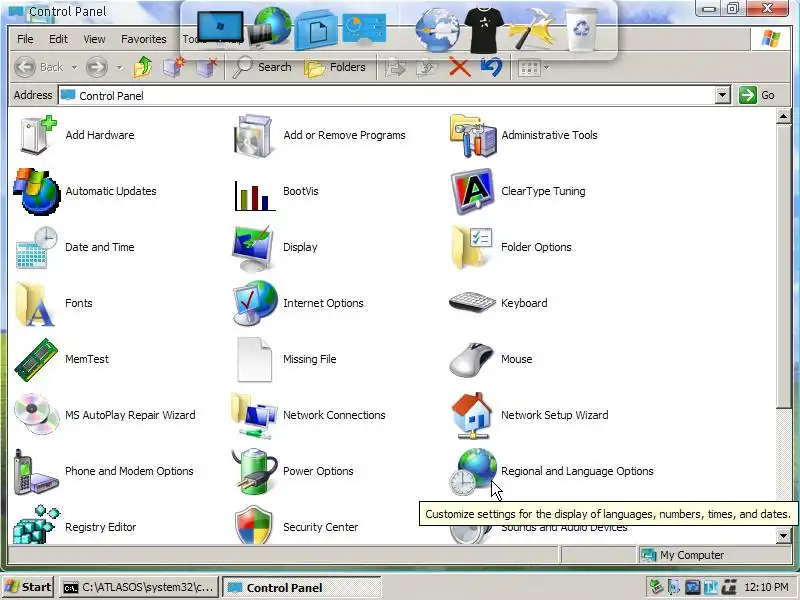Click the Map Network Drive toolbar icon
The image size is (800, 600).
(x=173, y=67)
